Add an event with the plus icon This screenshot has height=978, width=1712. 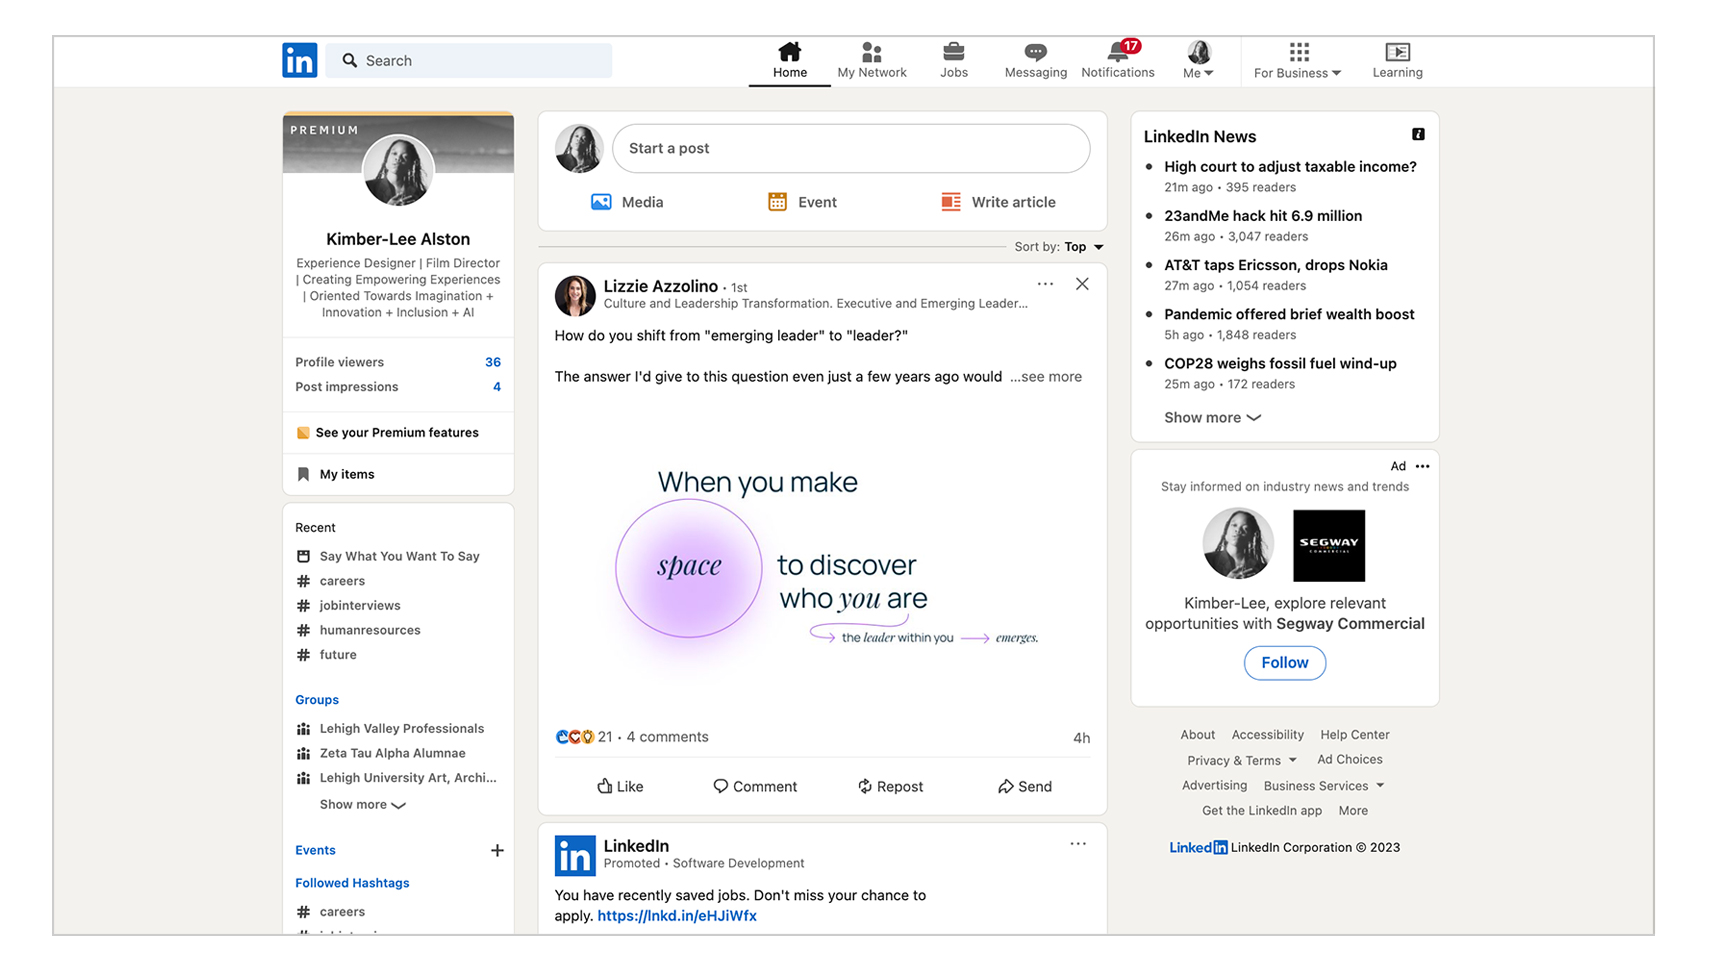[x=497, y=850]
